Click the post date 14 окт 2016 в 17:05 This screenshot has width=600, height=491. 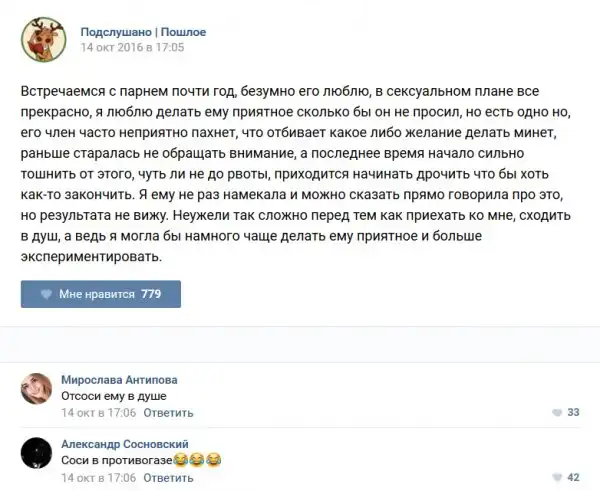(x=132, y=47)
